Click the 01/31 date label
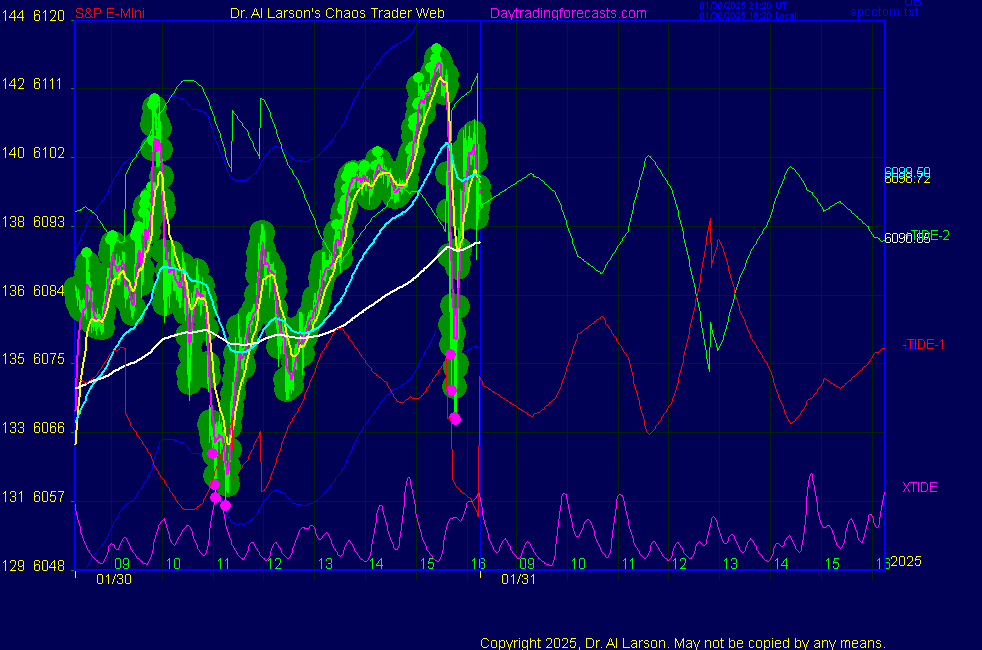Image resolution: width=982 pixels, height=650 pixels. pos(519,579)
